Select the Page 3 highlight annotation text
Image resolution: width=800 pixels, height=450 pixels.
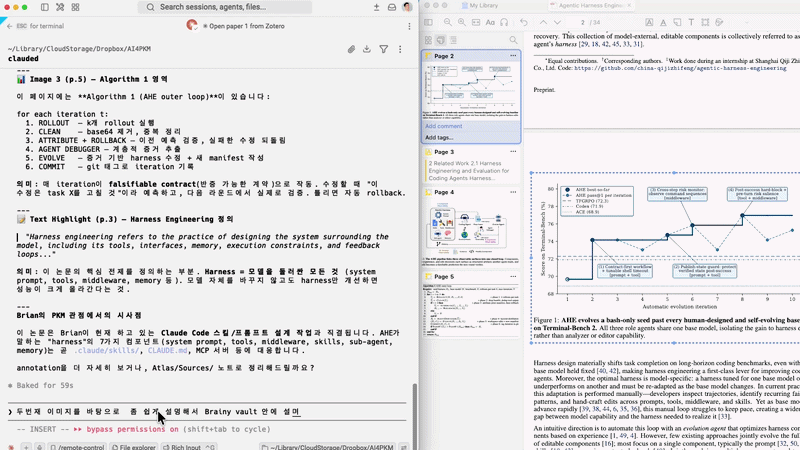470,171
